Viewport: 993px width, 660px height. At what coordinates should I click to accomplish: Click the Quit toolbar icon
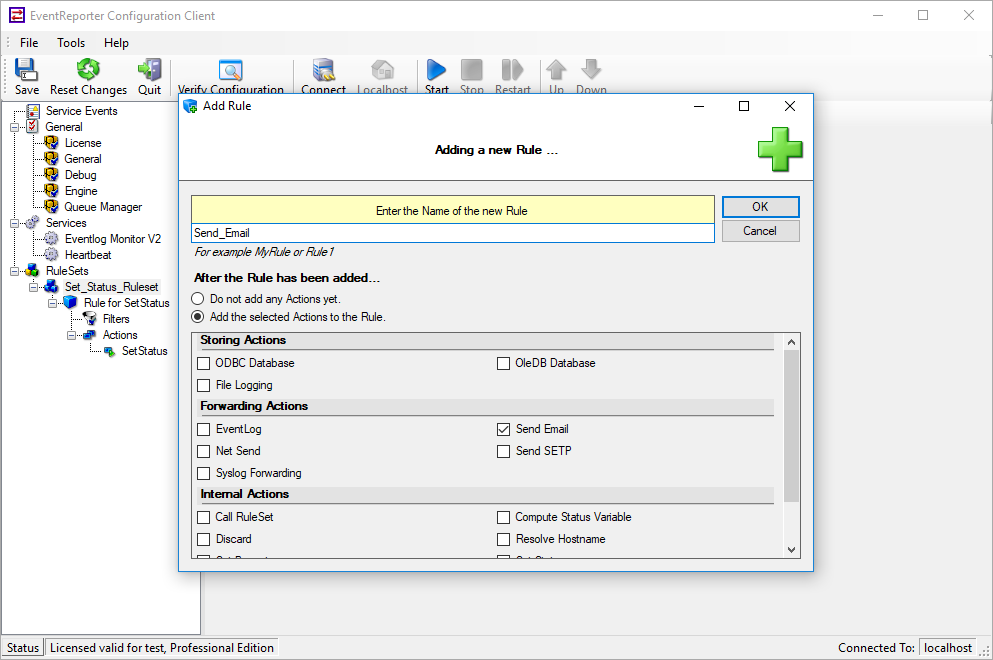pos(149,70)
